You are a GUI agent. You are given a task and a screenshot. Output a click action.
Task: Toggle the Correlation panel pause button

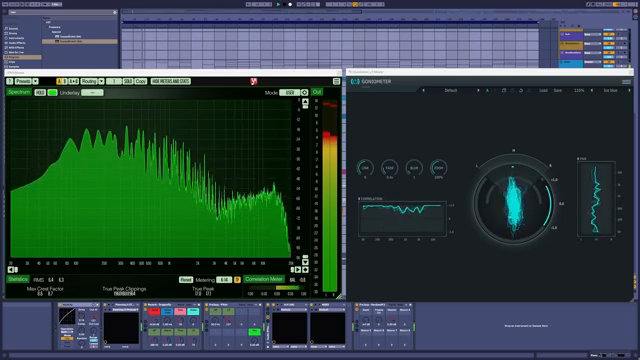(x=359, y=199)
